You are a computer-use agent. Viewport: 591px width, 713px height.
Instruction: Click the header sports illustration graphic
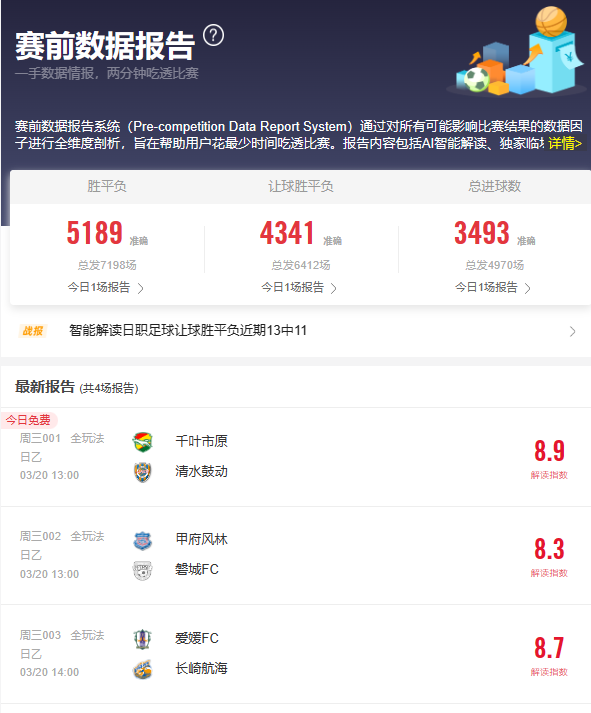coord(517,51)
